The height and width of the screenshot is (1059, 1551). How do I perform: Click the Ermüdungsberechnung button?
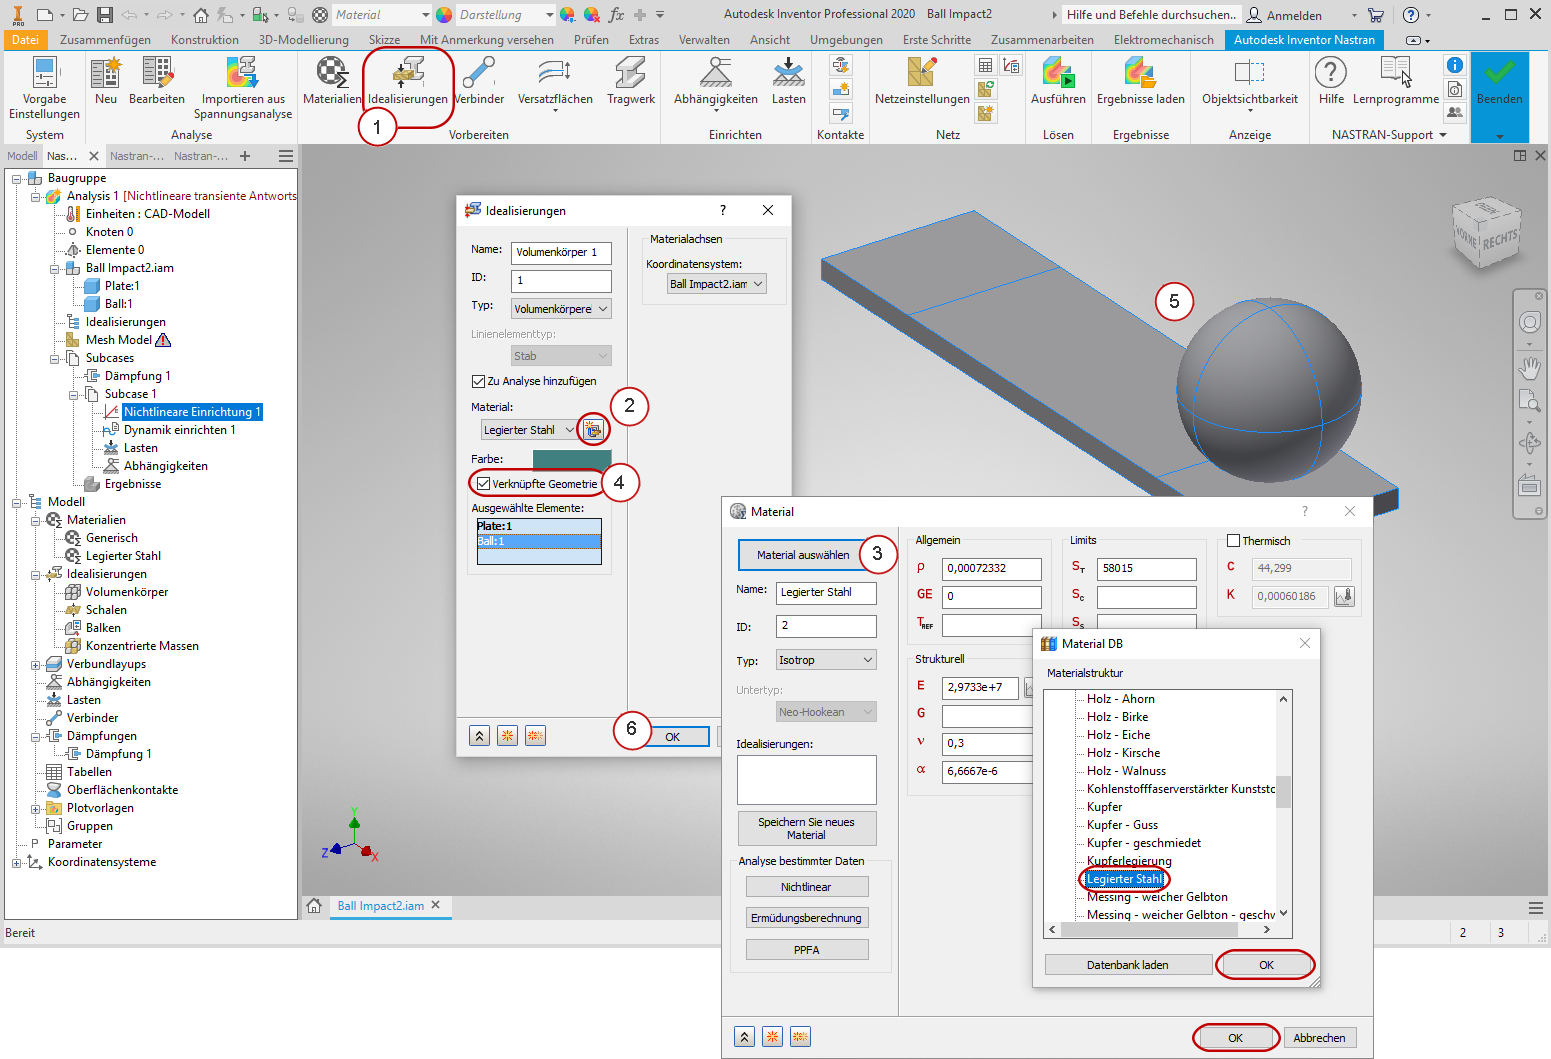click(806, 918)
